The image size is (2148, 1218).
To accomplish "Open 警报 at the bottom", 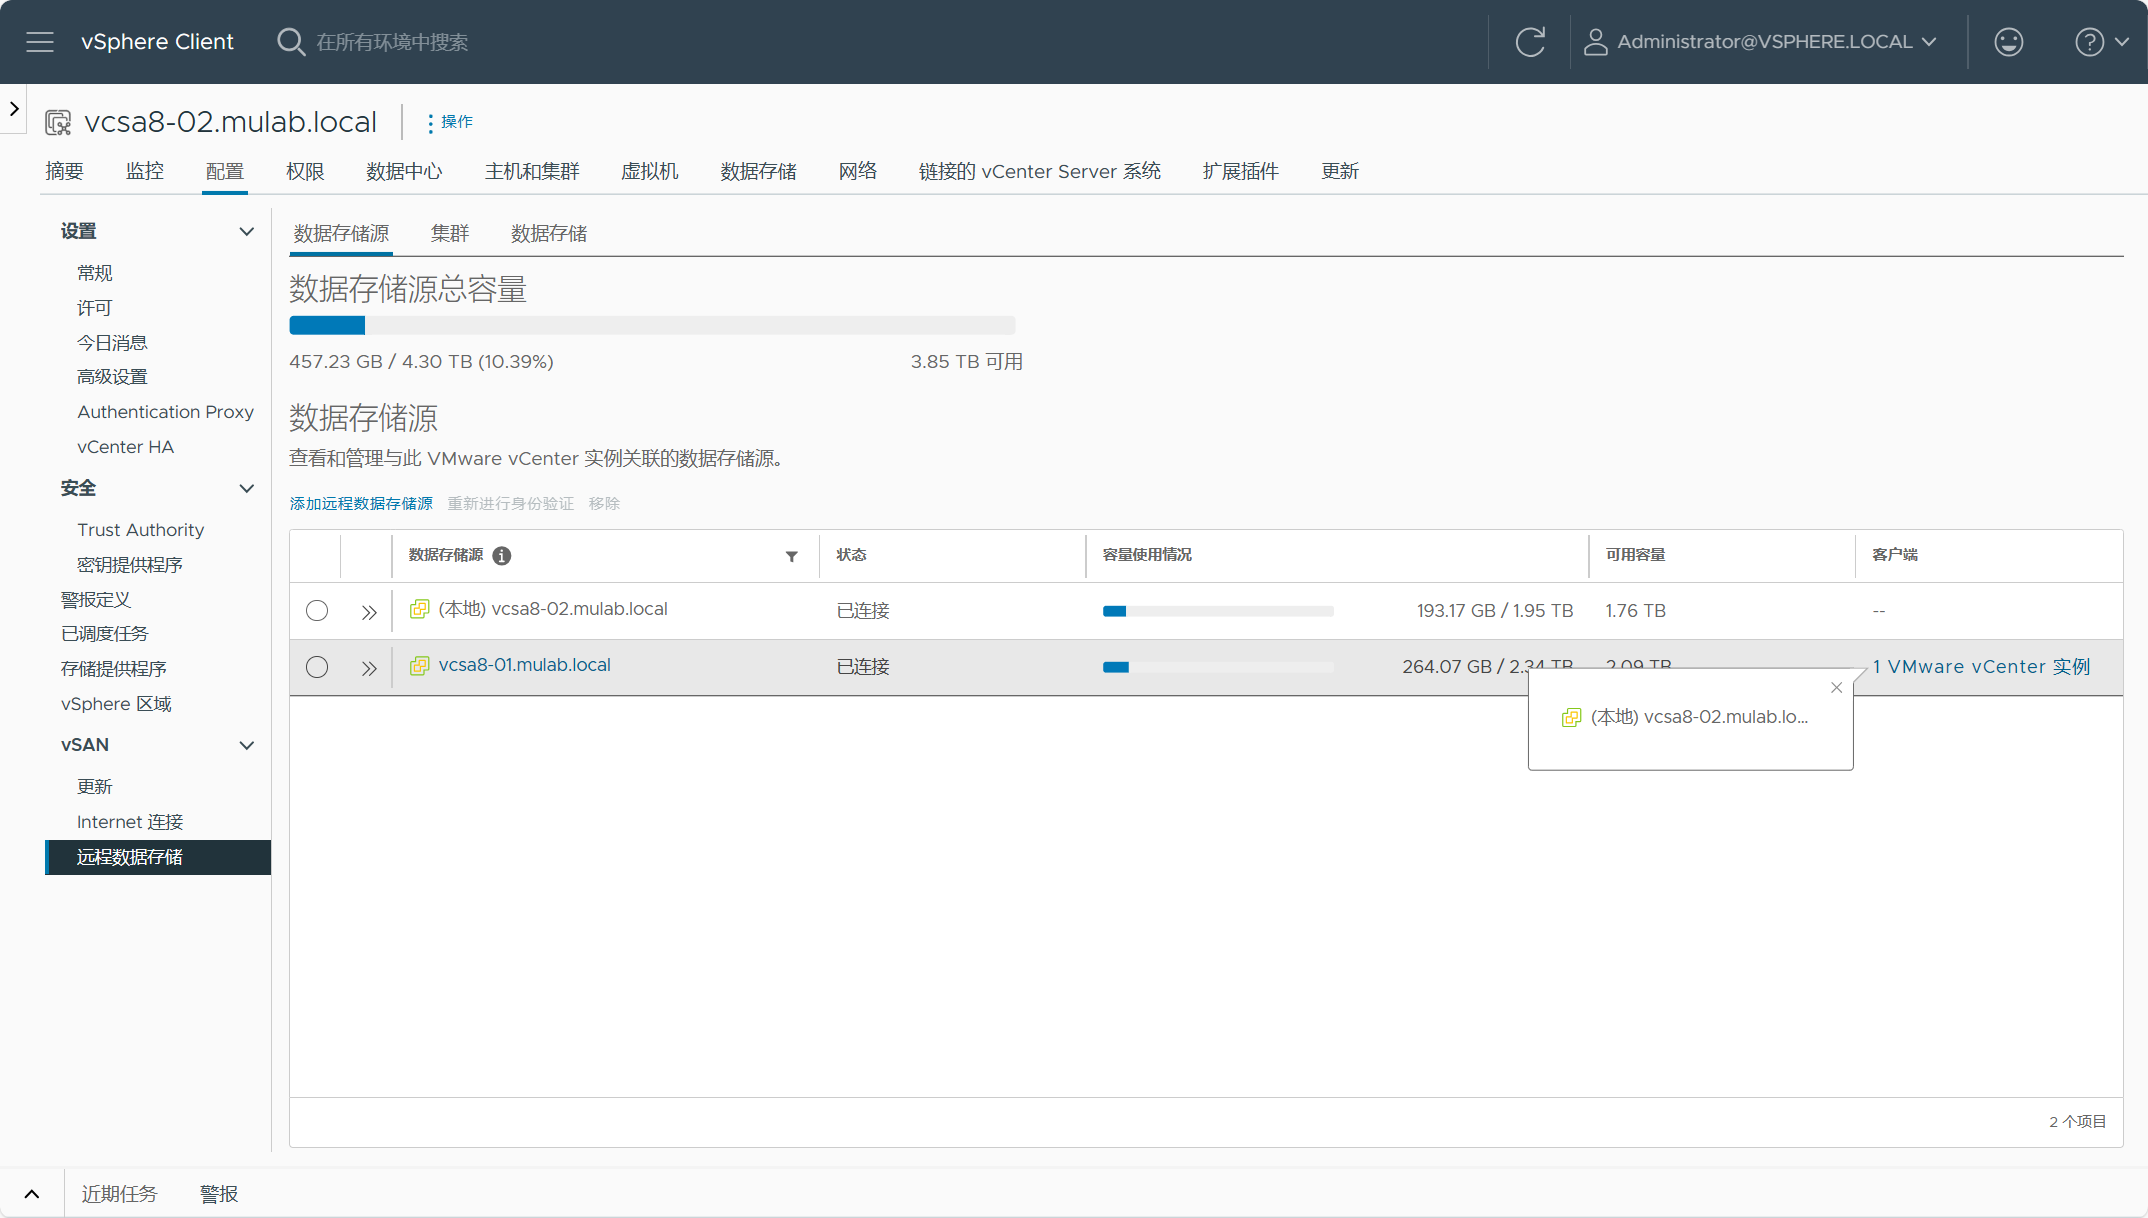I will (219, 1194).
